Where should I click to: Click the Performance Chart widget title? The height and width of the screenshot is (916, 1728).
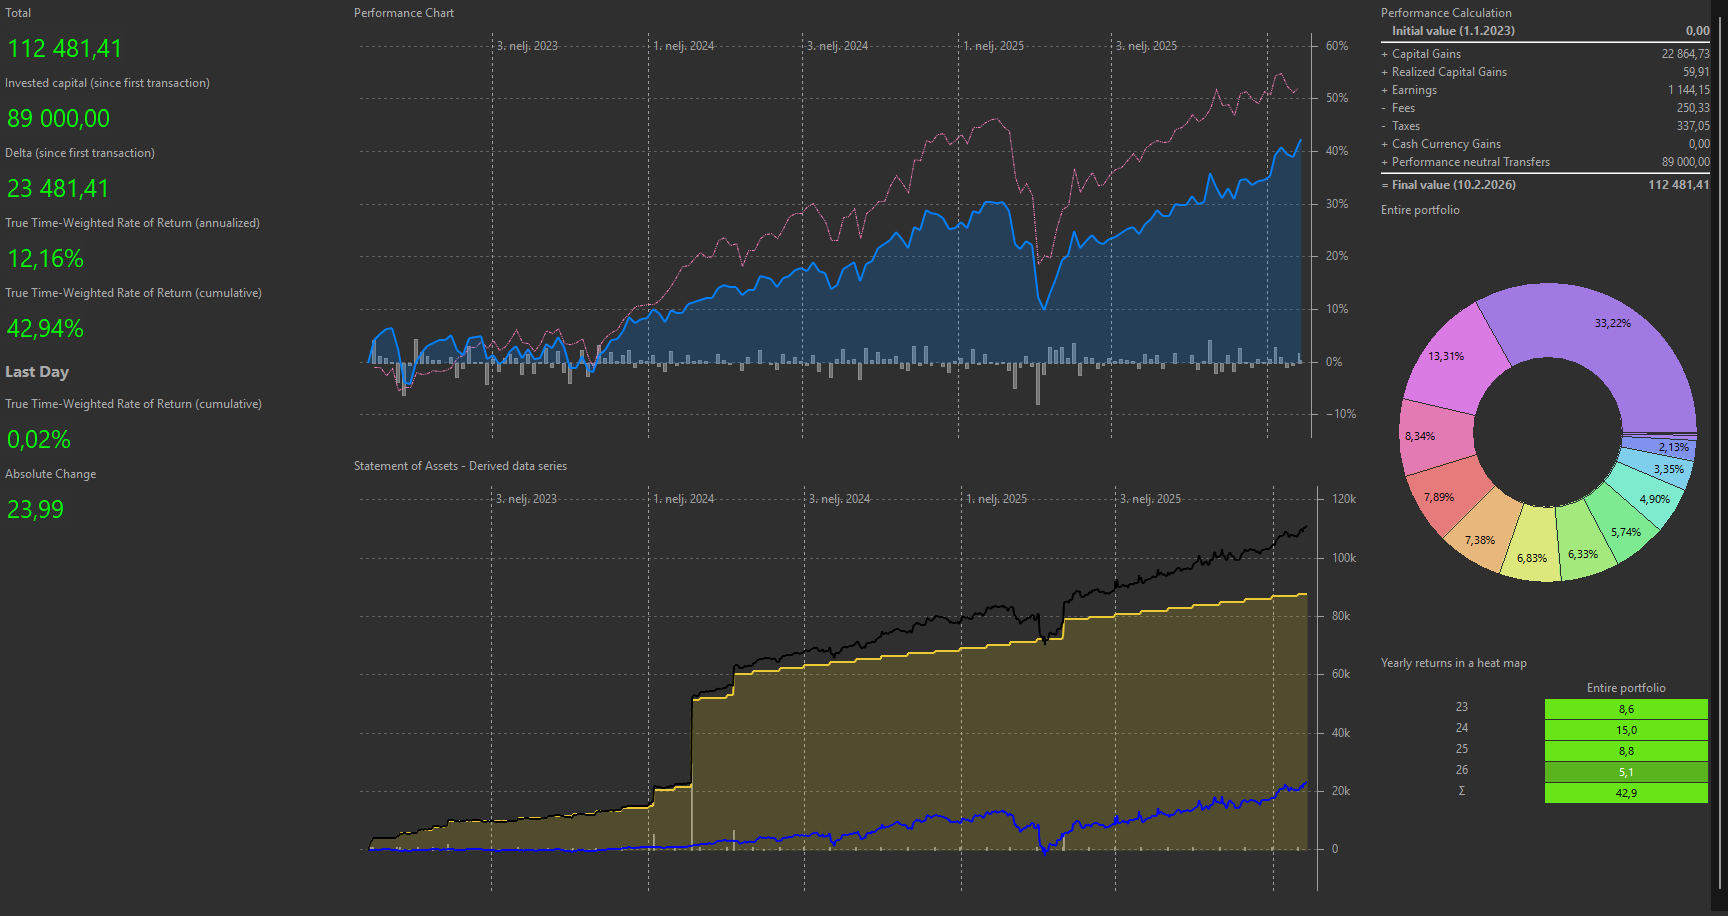click(404, 13)
